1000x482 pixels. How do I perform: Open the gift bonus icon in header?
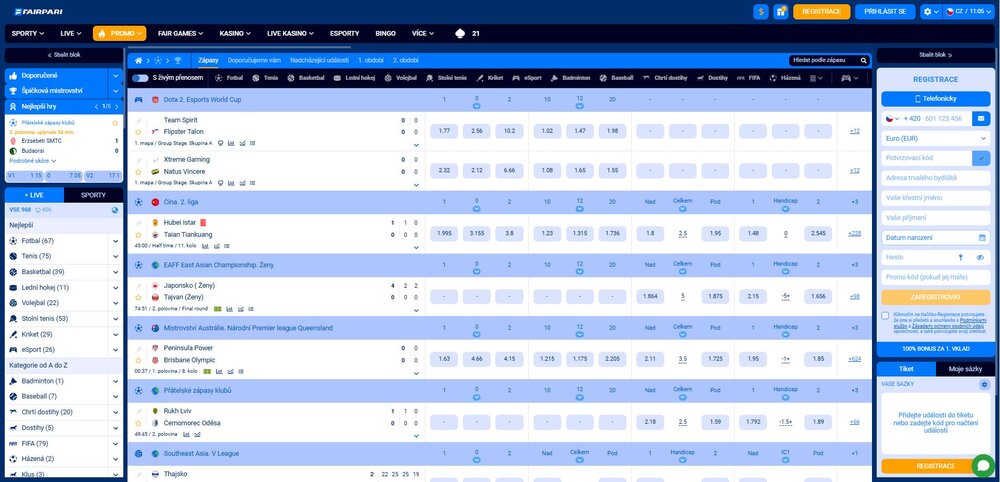coord(781,12)
